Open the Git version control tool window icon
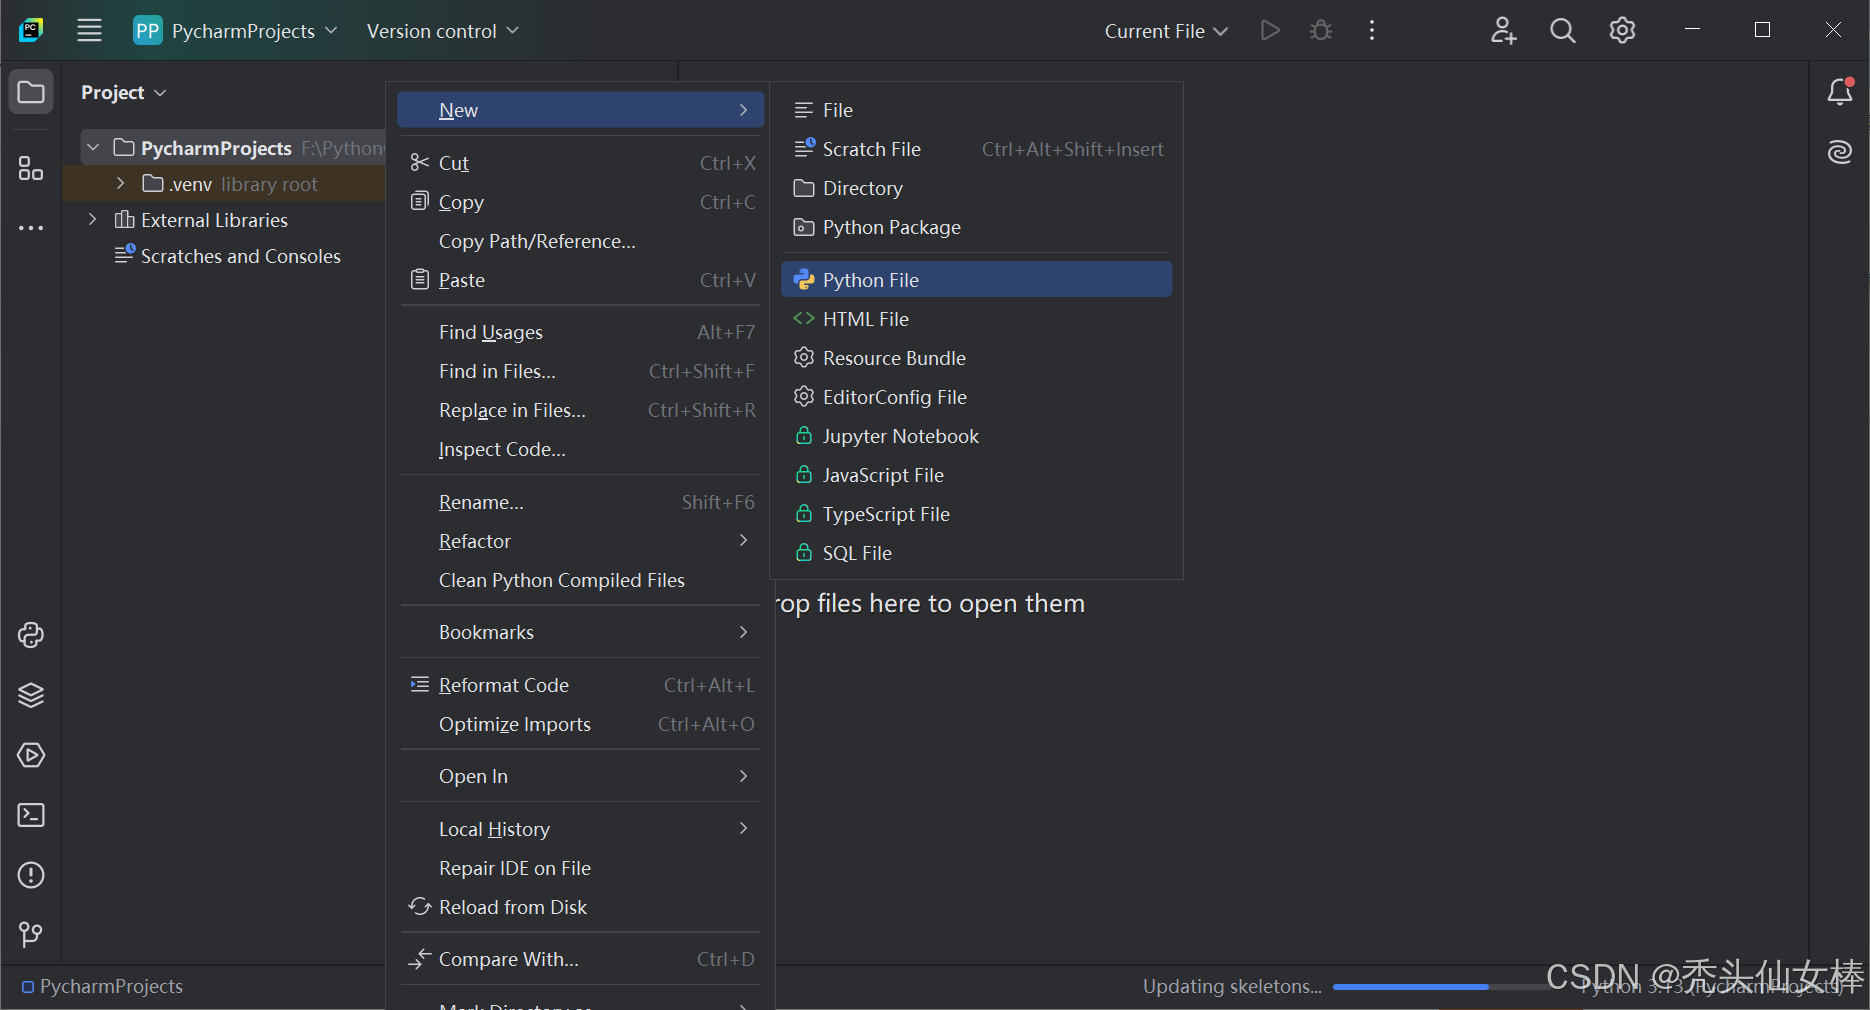This screenshot has width=1870, height=1010. (31, 935)
